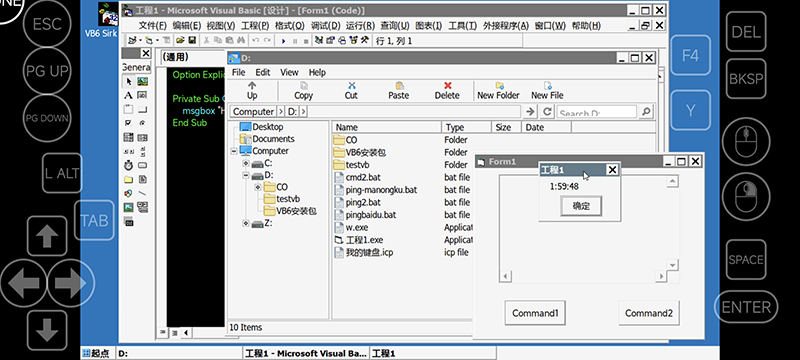Click Save Project floppy icon in VB toolbar

192,41
